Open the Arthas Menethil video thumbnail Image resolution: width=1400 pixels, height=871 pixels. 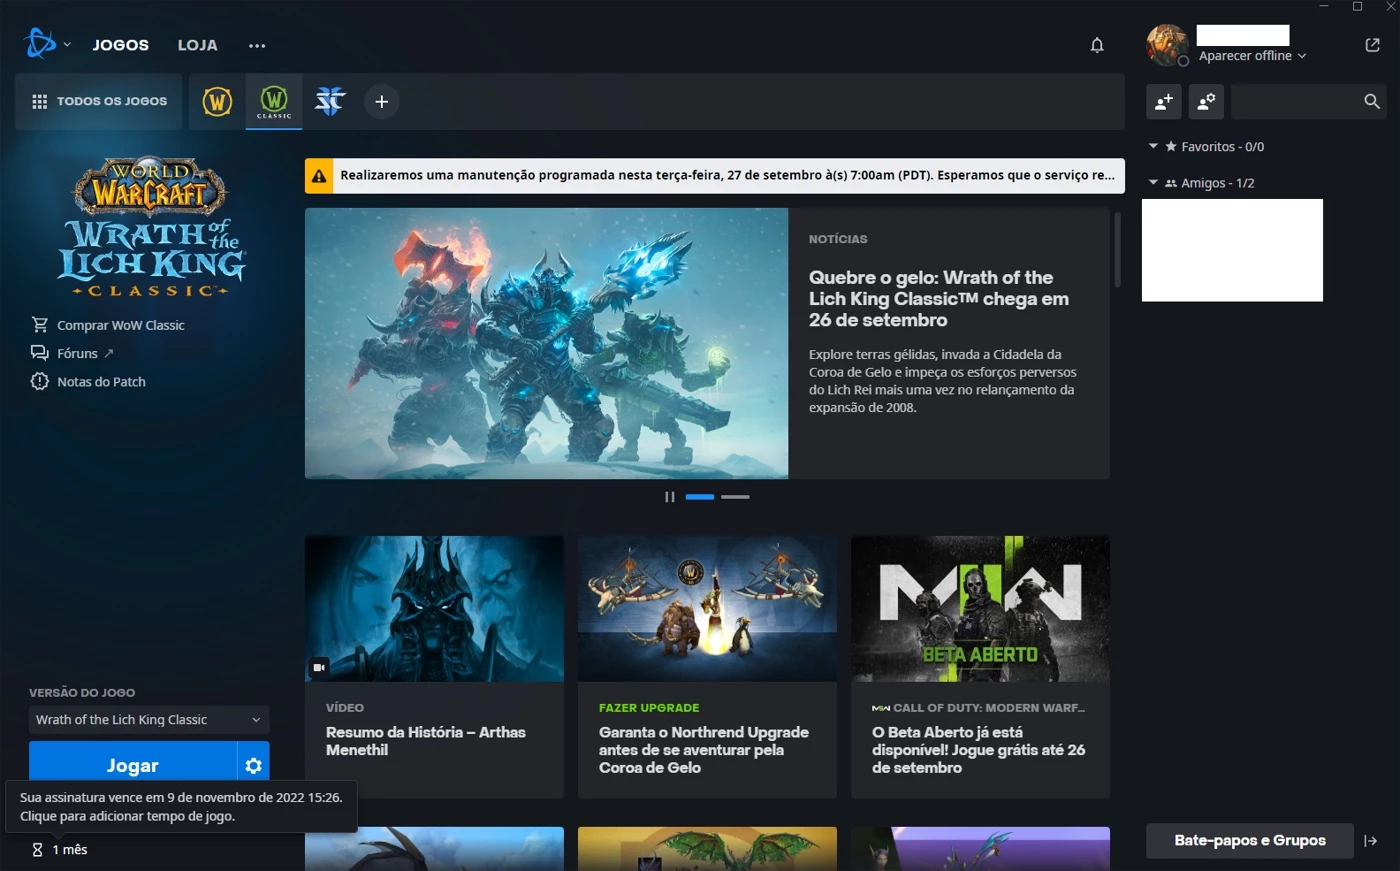click(434, 609)
